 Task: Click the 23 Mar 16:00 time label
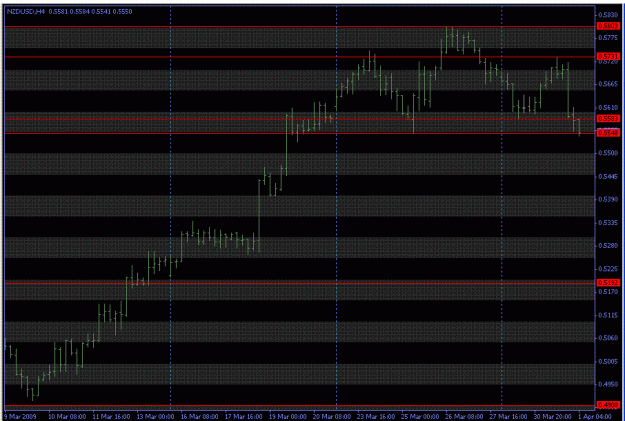376,417
